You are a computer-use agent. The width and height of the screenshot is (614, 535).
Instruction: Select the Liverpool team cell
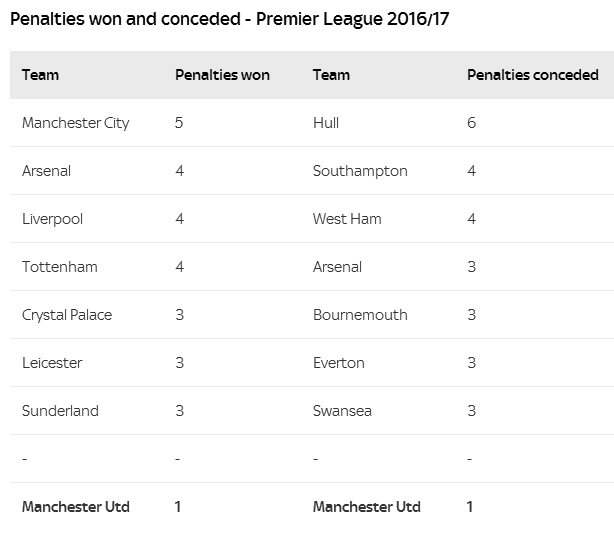[52, 219]
